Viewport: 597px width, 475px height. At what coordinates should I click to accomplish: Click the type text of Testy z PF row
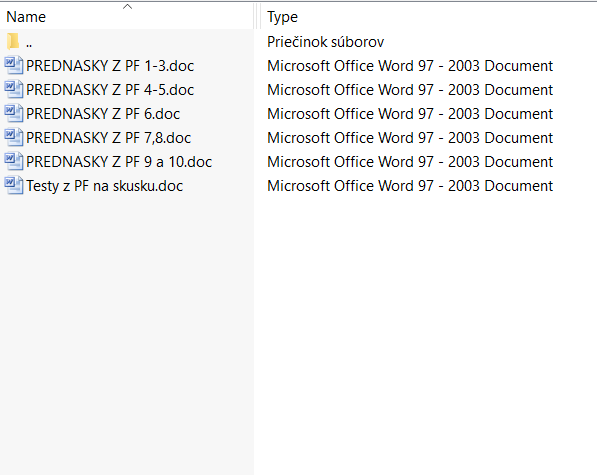pos(410,186)
